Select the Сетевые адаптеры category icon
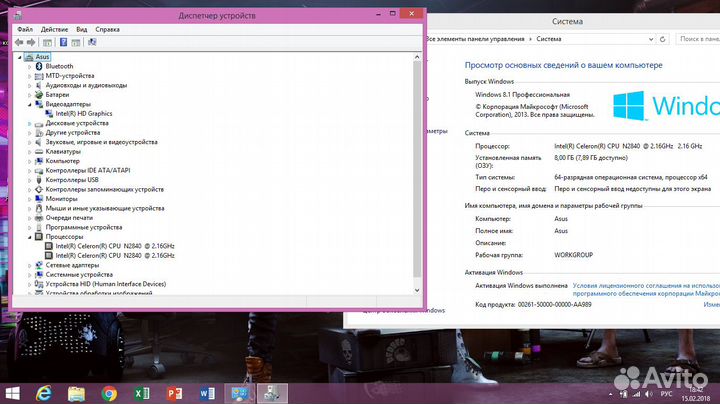The width and height of the screenshot is (720, 404). (39, 265)
